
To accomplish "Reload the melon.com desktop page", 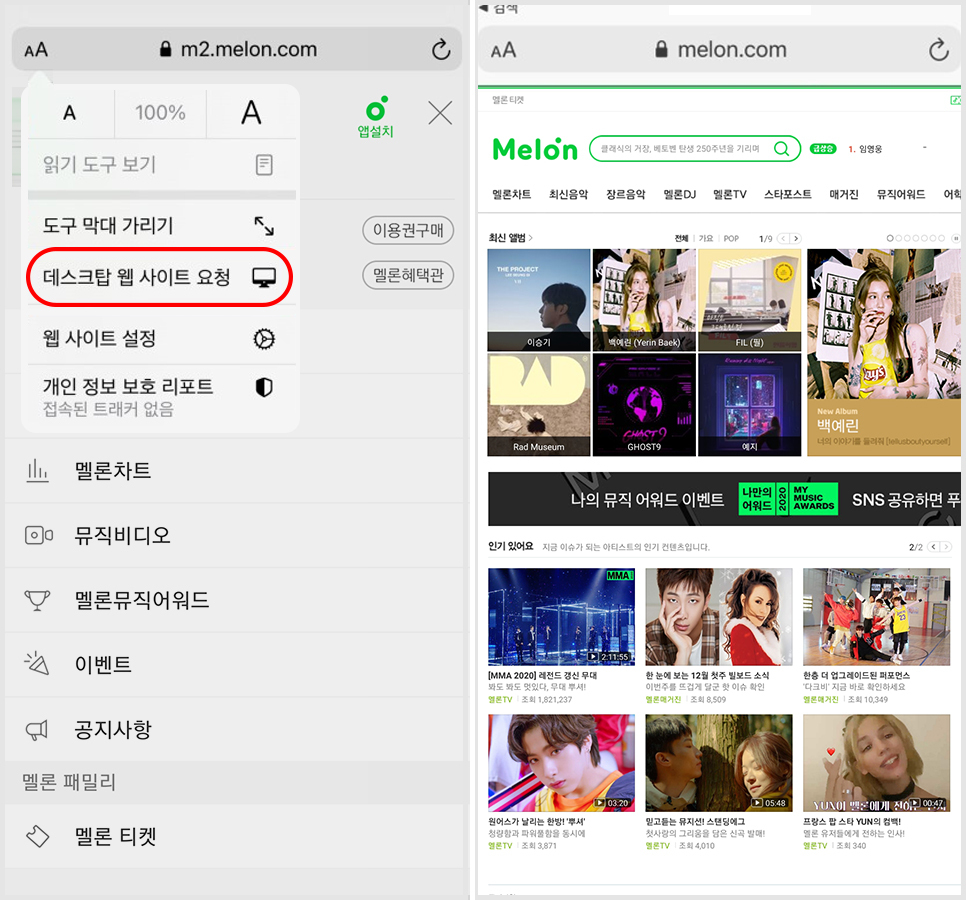I will pos(939,49).
